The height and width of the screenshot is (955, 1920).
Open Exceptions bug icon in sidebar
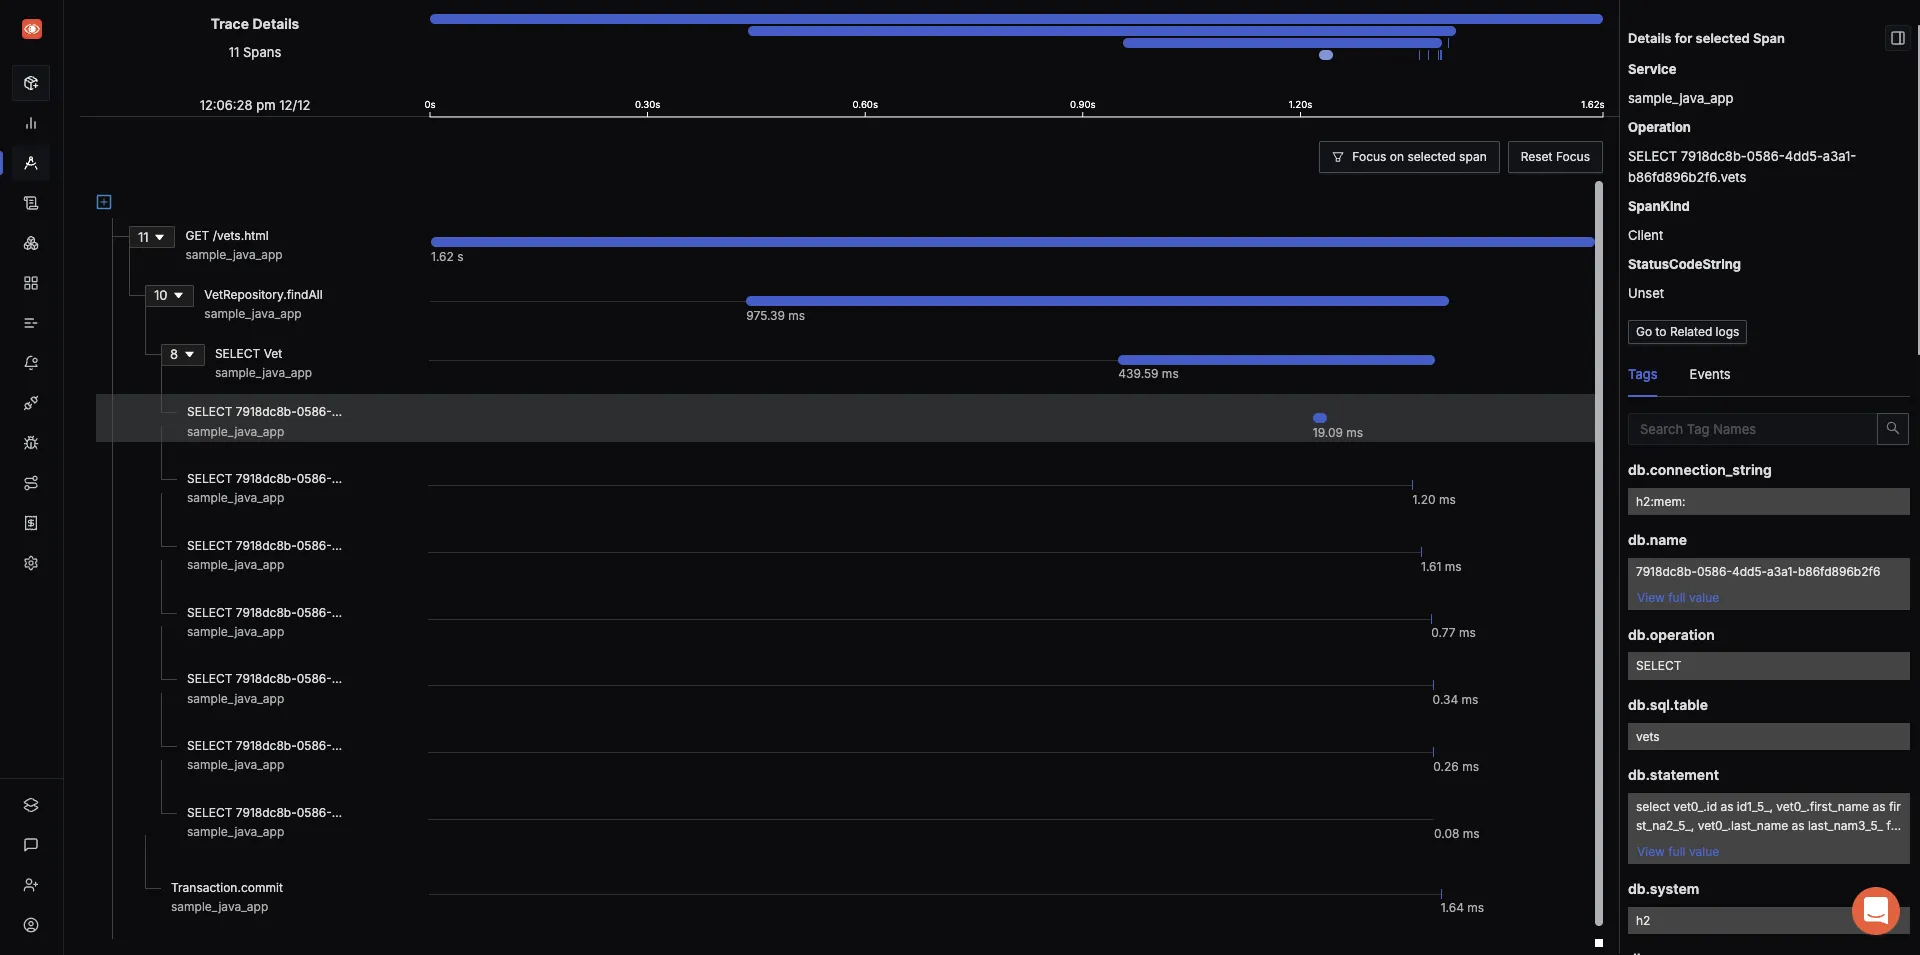coord(31,443)
